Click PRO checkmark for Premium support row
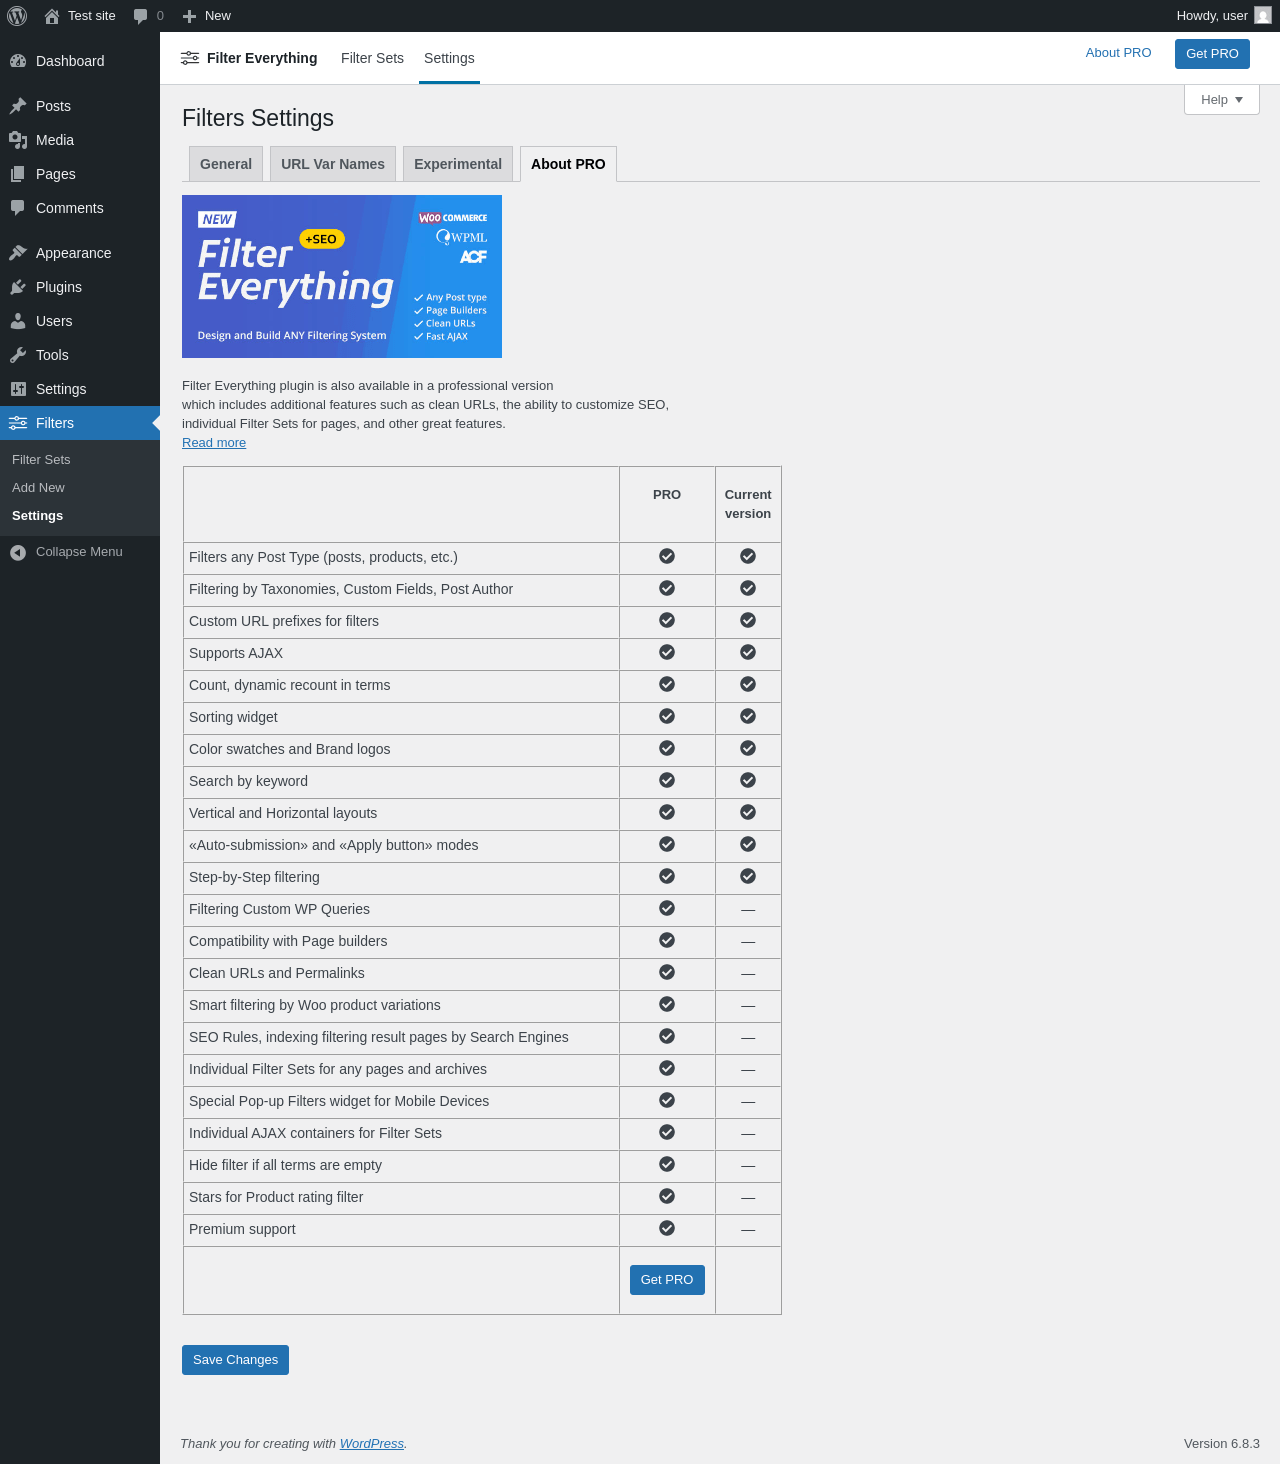1280x1464 pixels. (x=667, y=1228)
